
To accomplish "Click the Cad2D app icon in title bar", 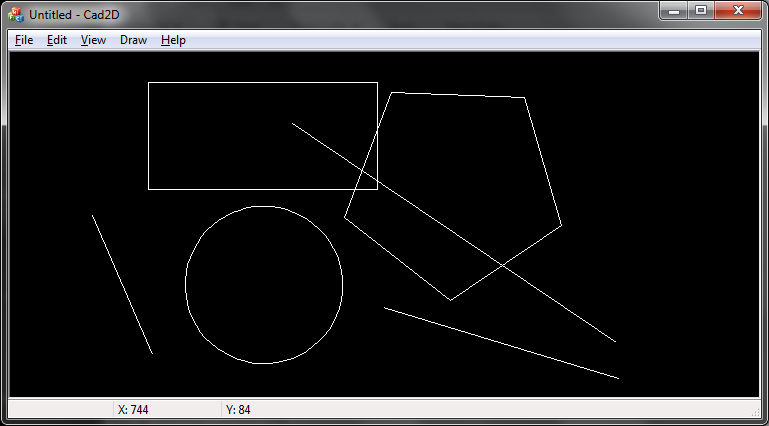I will pos(16,15).
